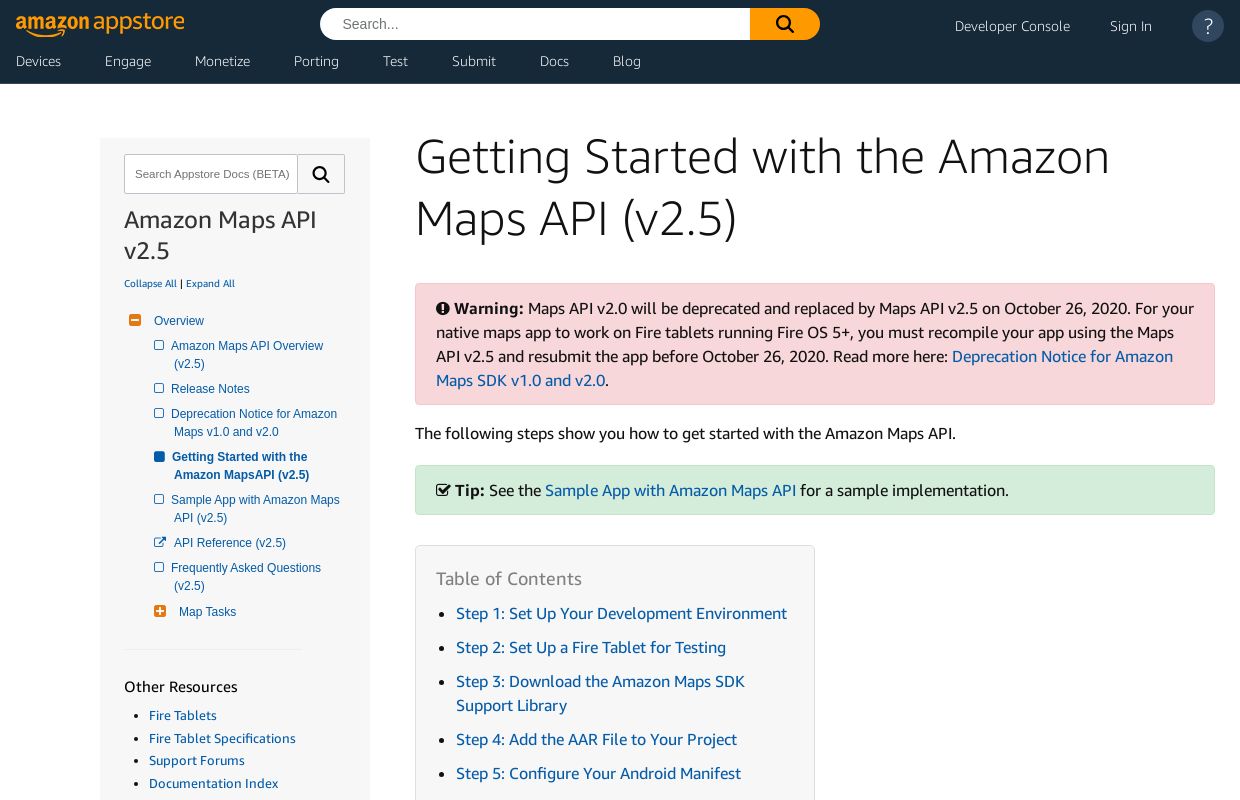Open the Blog menu
Image resolution: width=1240 pixels, height=800 pixels.
coord(627,61)
